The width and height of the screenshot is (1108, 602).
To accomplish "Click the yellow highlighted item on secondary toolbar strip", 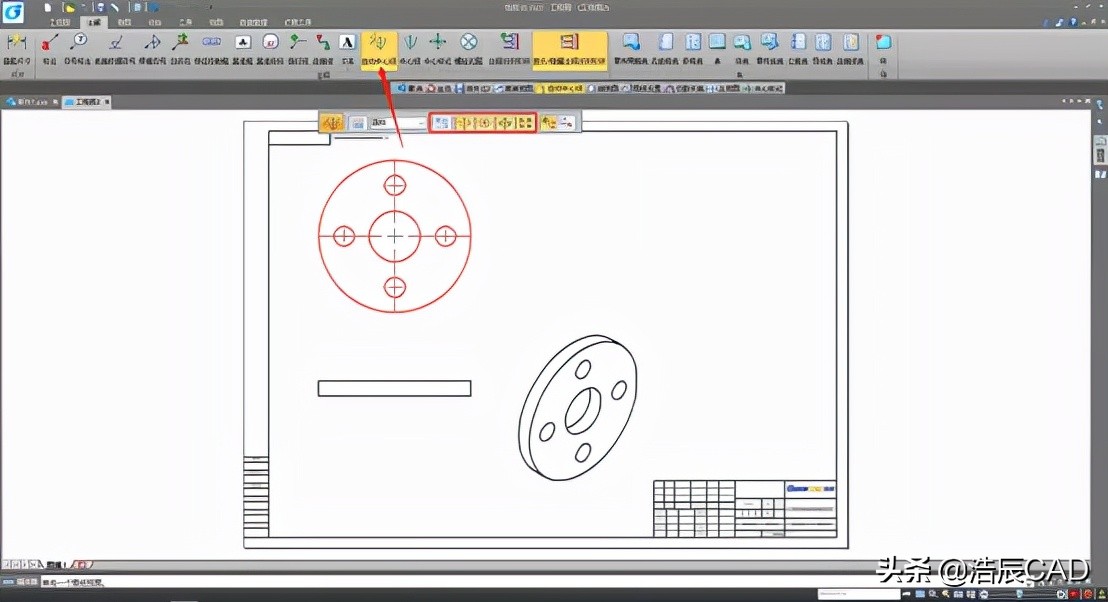I will click(560, 88).
